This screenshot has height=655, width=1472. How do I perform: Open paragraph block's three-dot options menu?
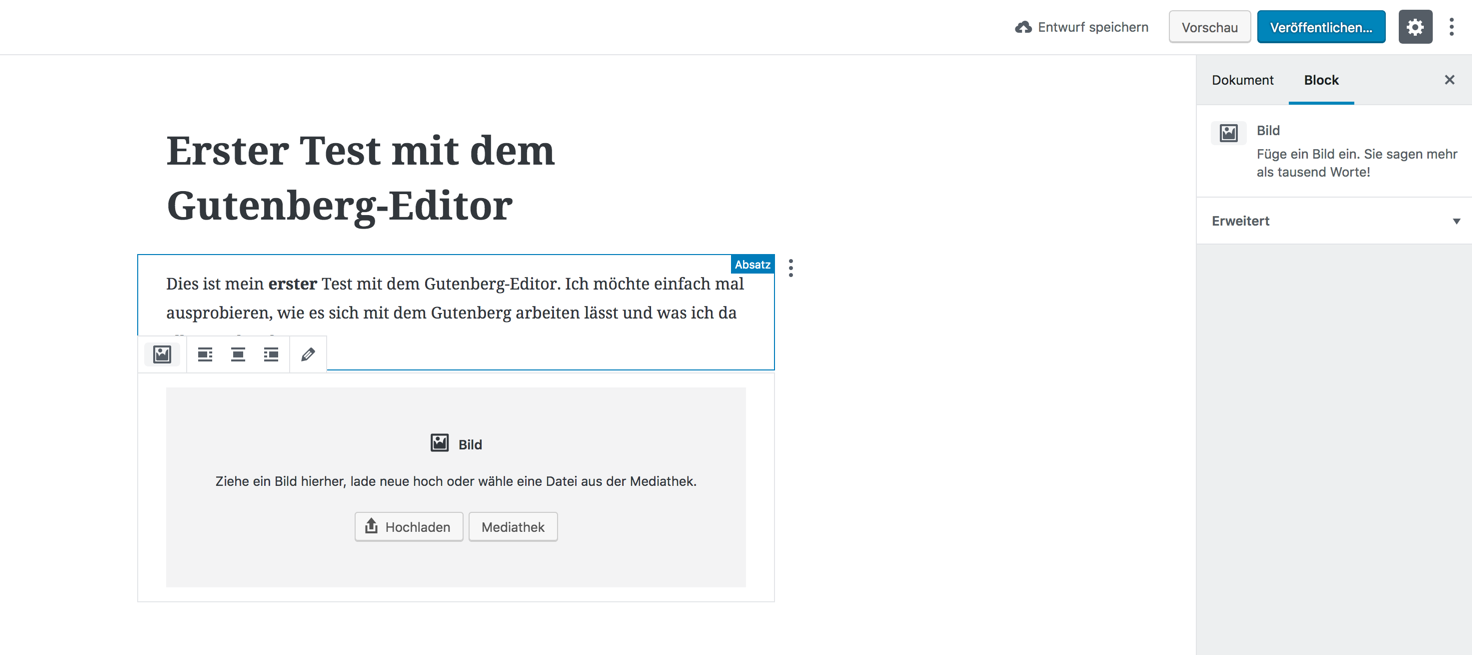click(x=791, y=268)
